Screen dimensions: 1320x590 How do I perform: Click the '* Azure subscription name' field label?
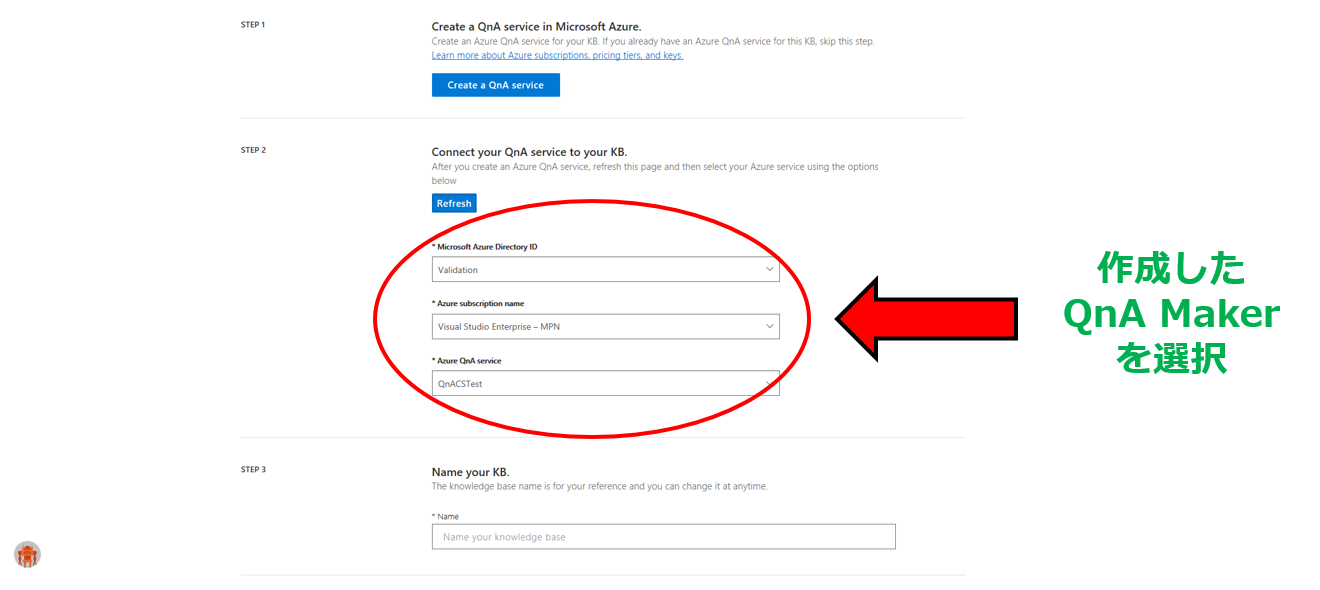coord(477,303)
